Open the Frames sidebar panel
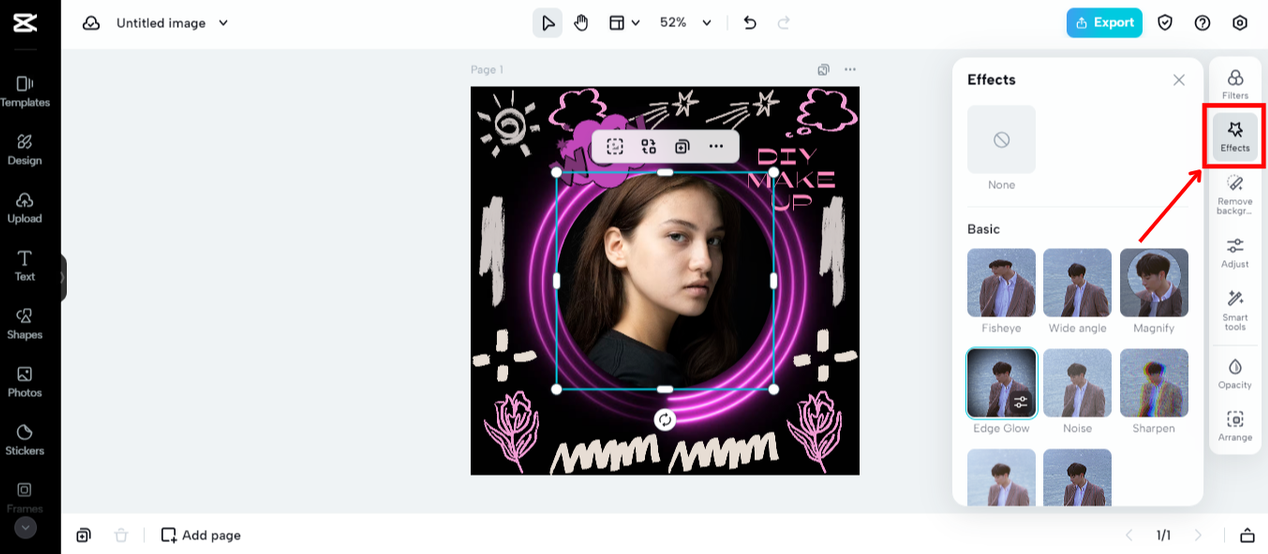The height and width of the screenshot is (554, 1268). (25, 496)
